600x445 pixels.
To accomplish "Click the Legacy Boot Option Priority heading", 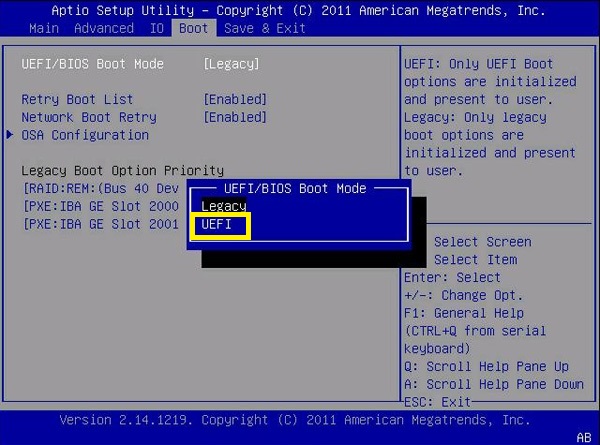I will point(122,171).
